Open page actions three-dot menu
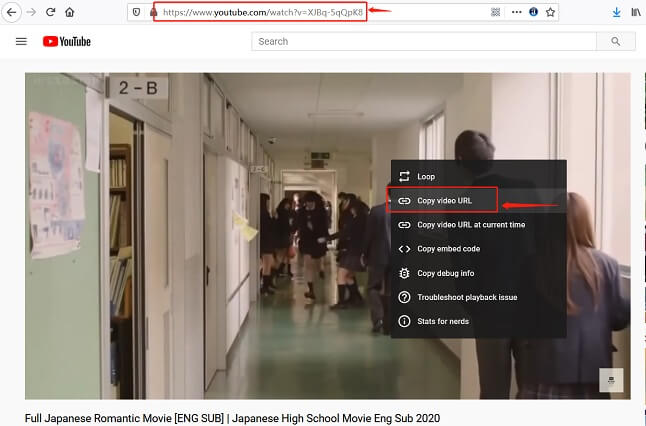Screen dimensions: 646x426 pos(516,12)
